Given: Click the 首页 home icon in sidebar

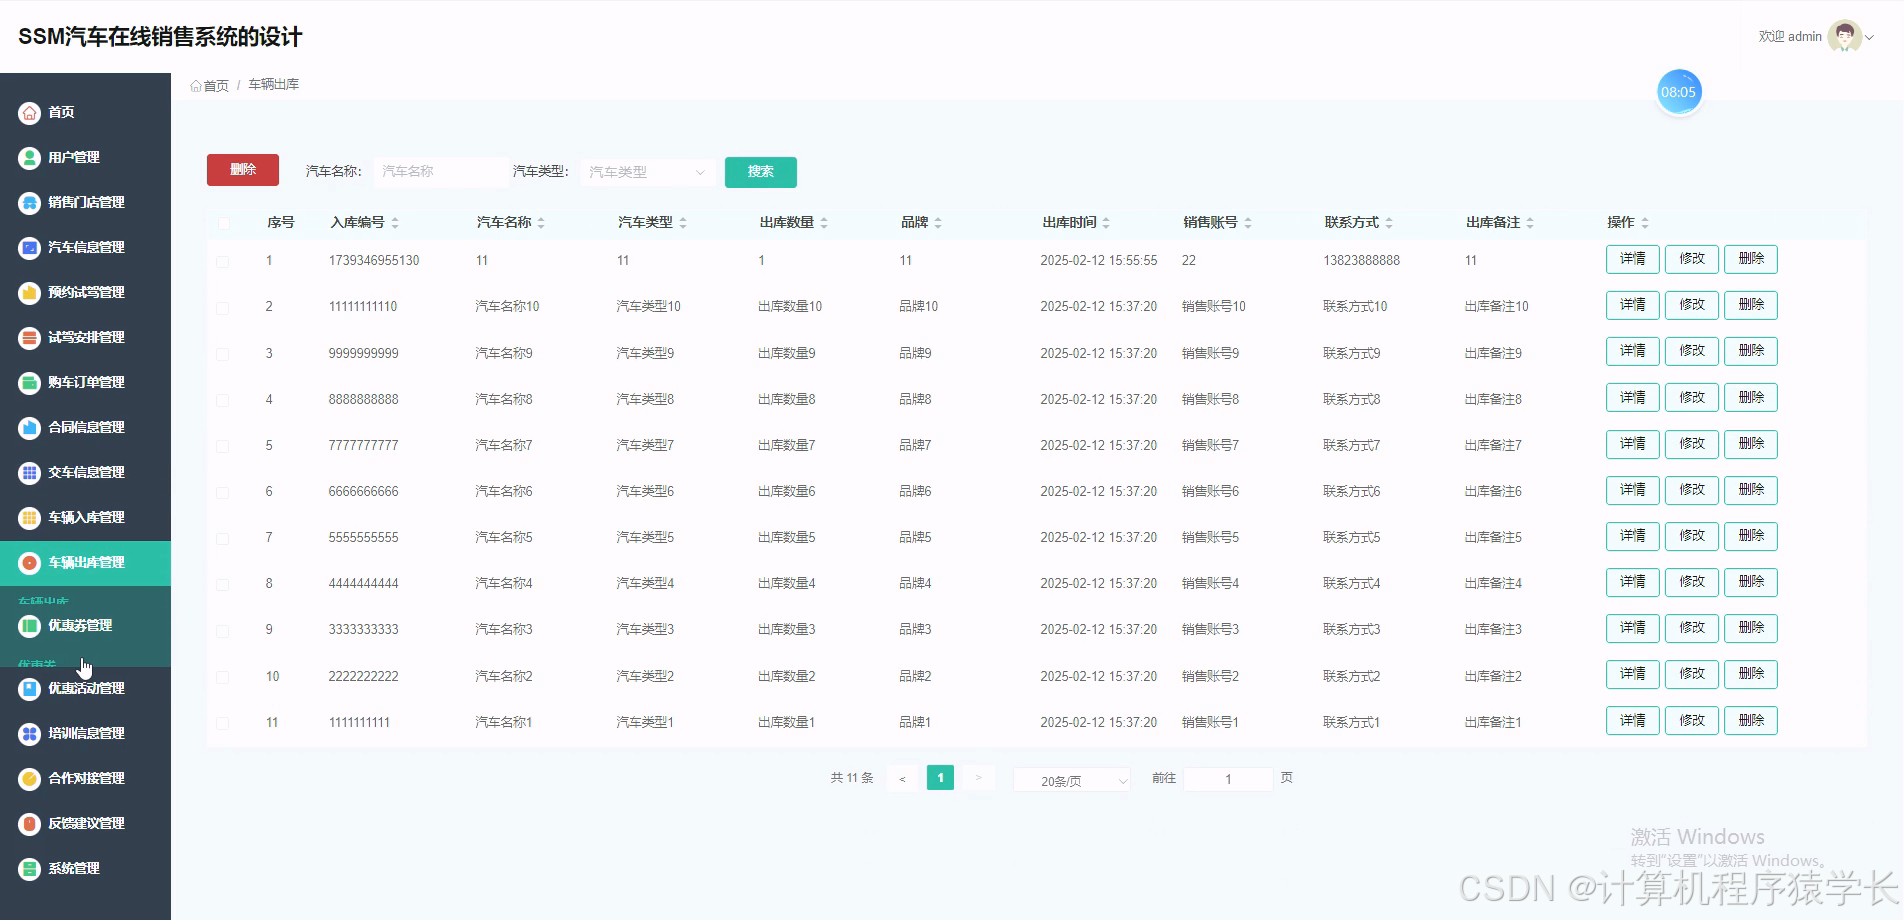Looking at the screenshot, I should pos(30,113).
